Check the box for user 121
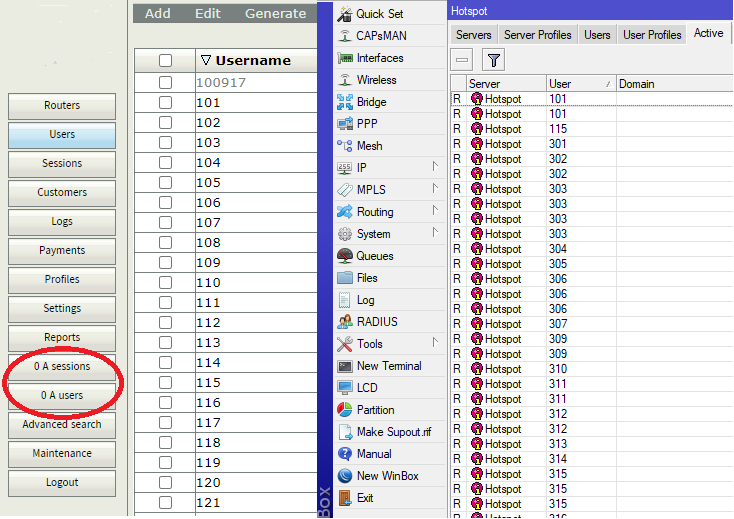This screenshot has width=734, height=519. [165, 503]
